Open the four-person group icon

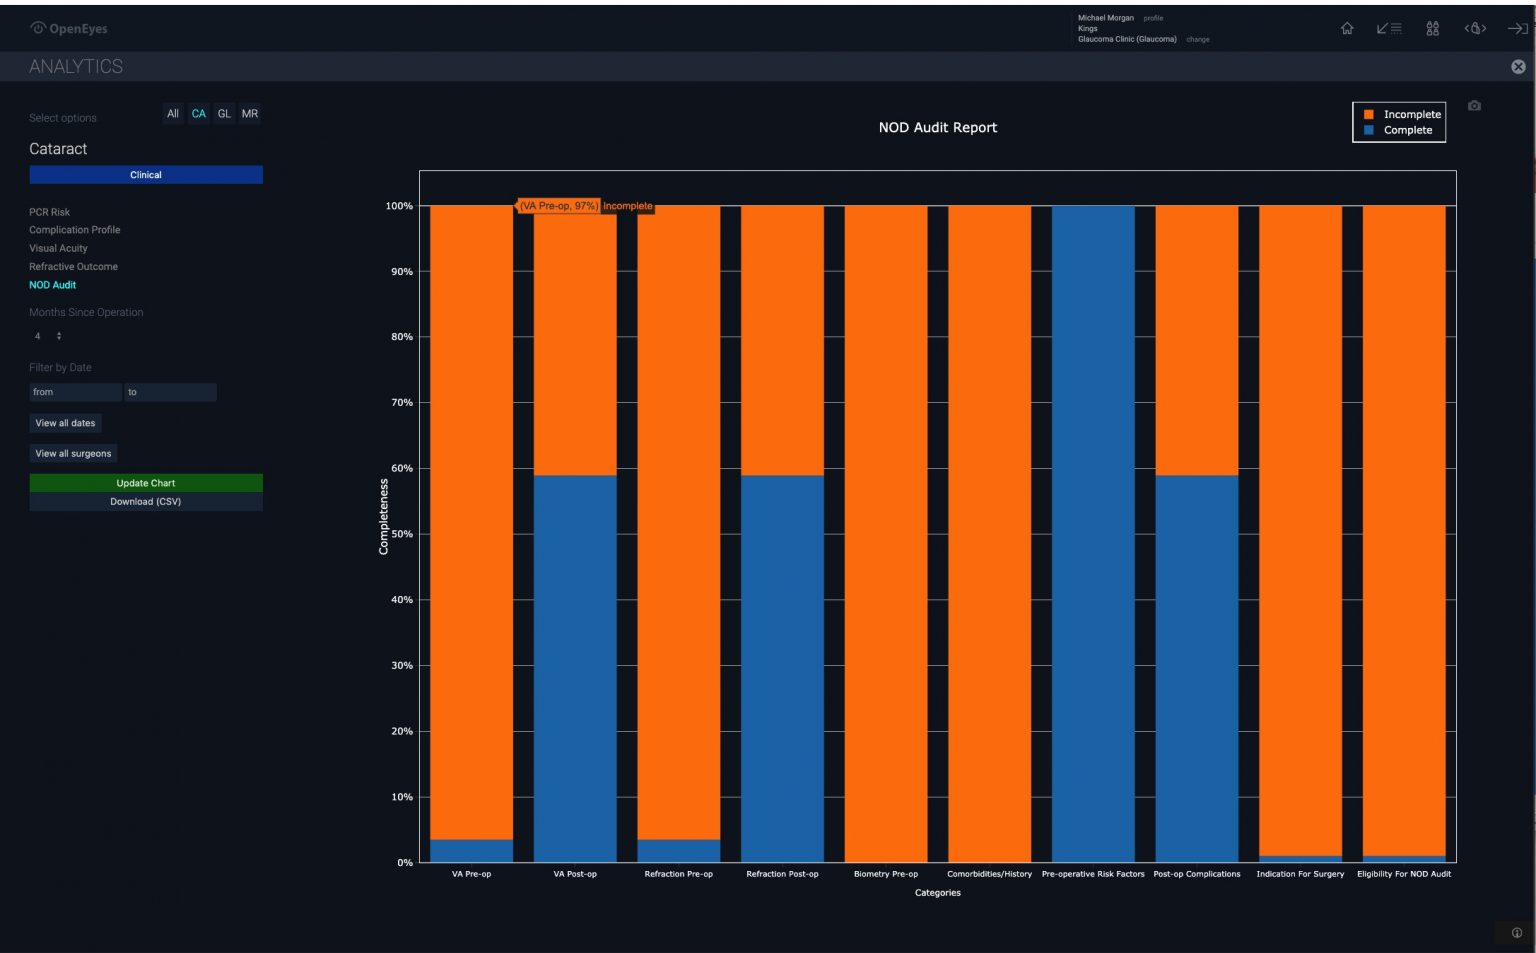coord(1432,29)
